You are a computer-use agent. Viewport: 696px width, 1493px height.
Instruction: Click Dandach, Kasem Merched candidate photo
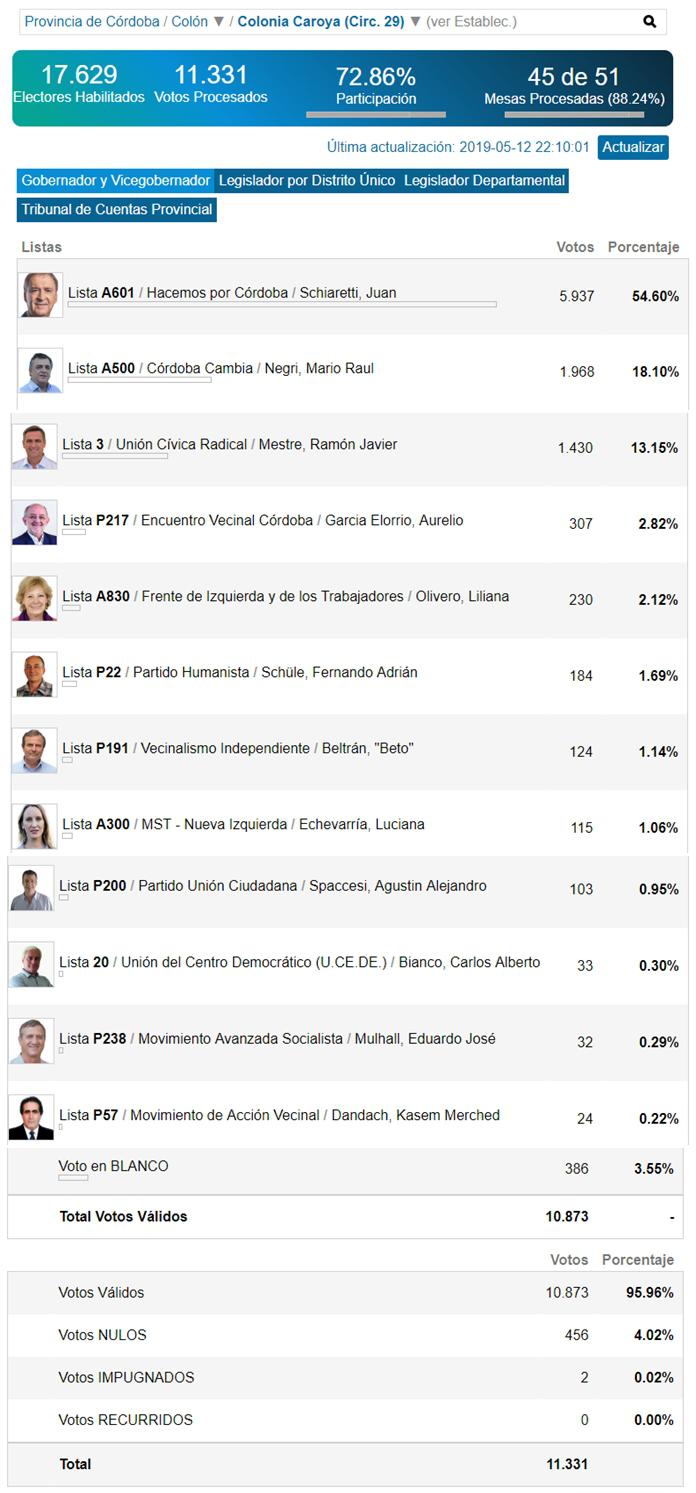pyautogui.click(x=31, y=1118)
